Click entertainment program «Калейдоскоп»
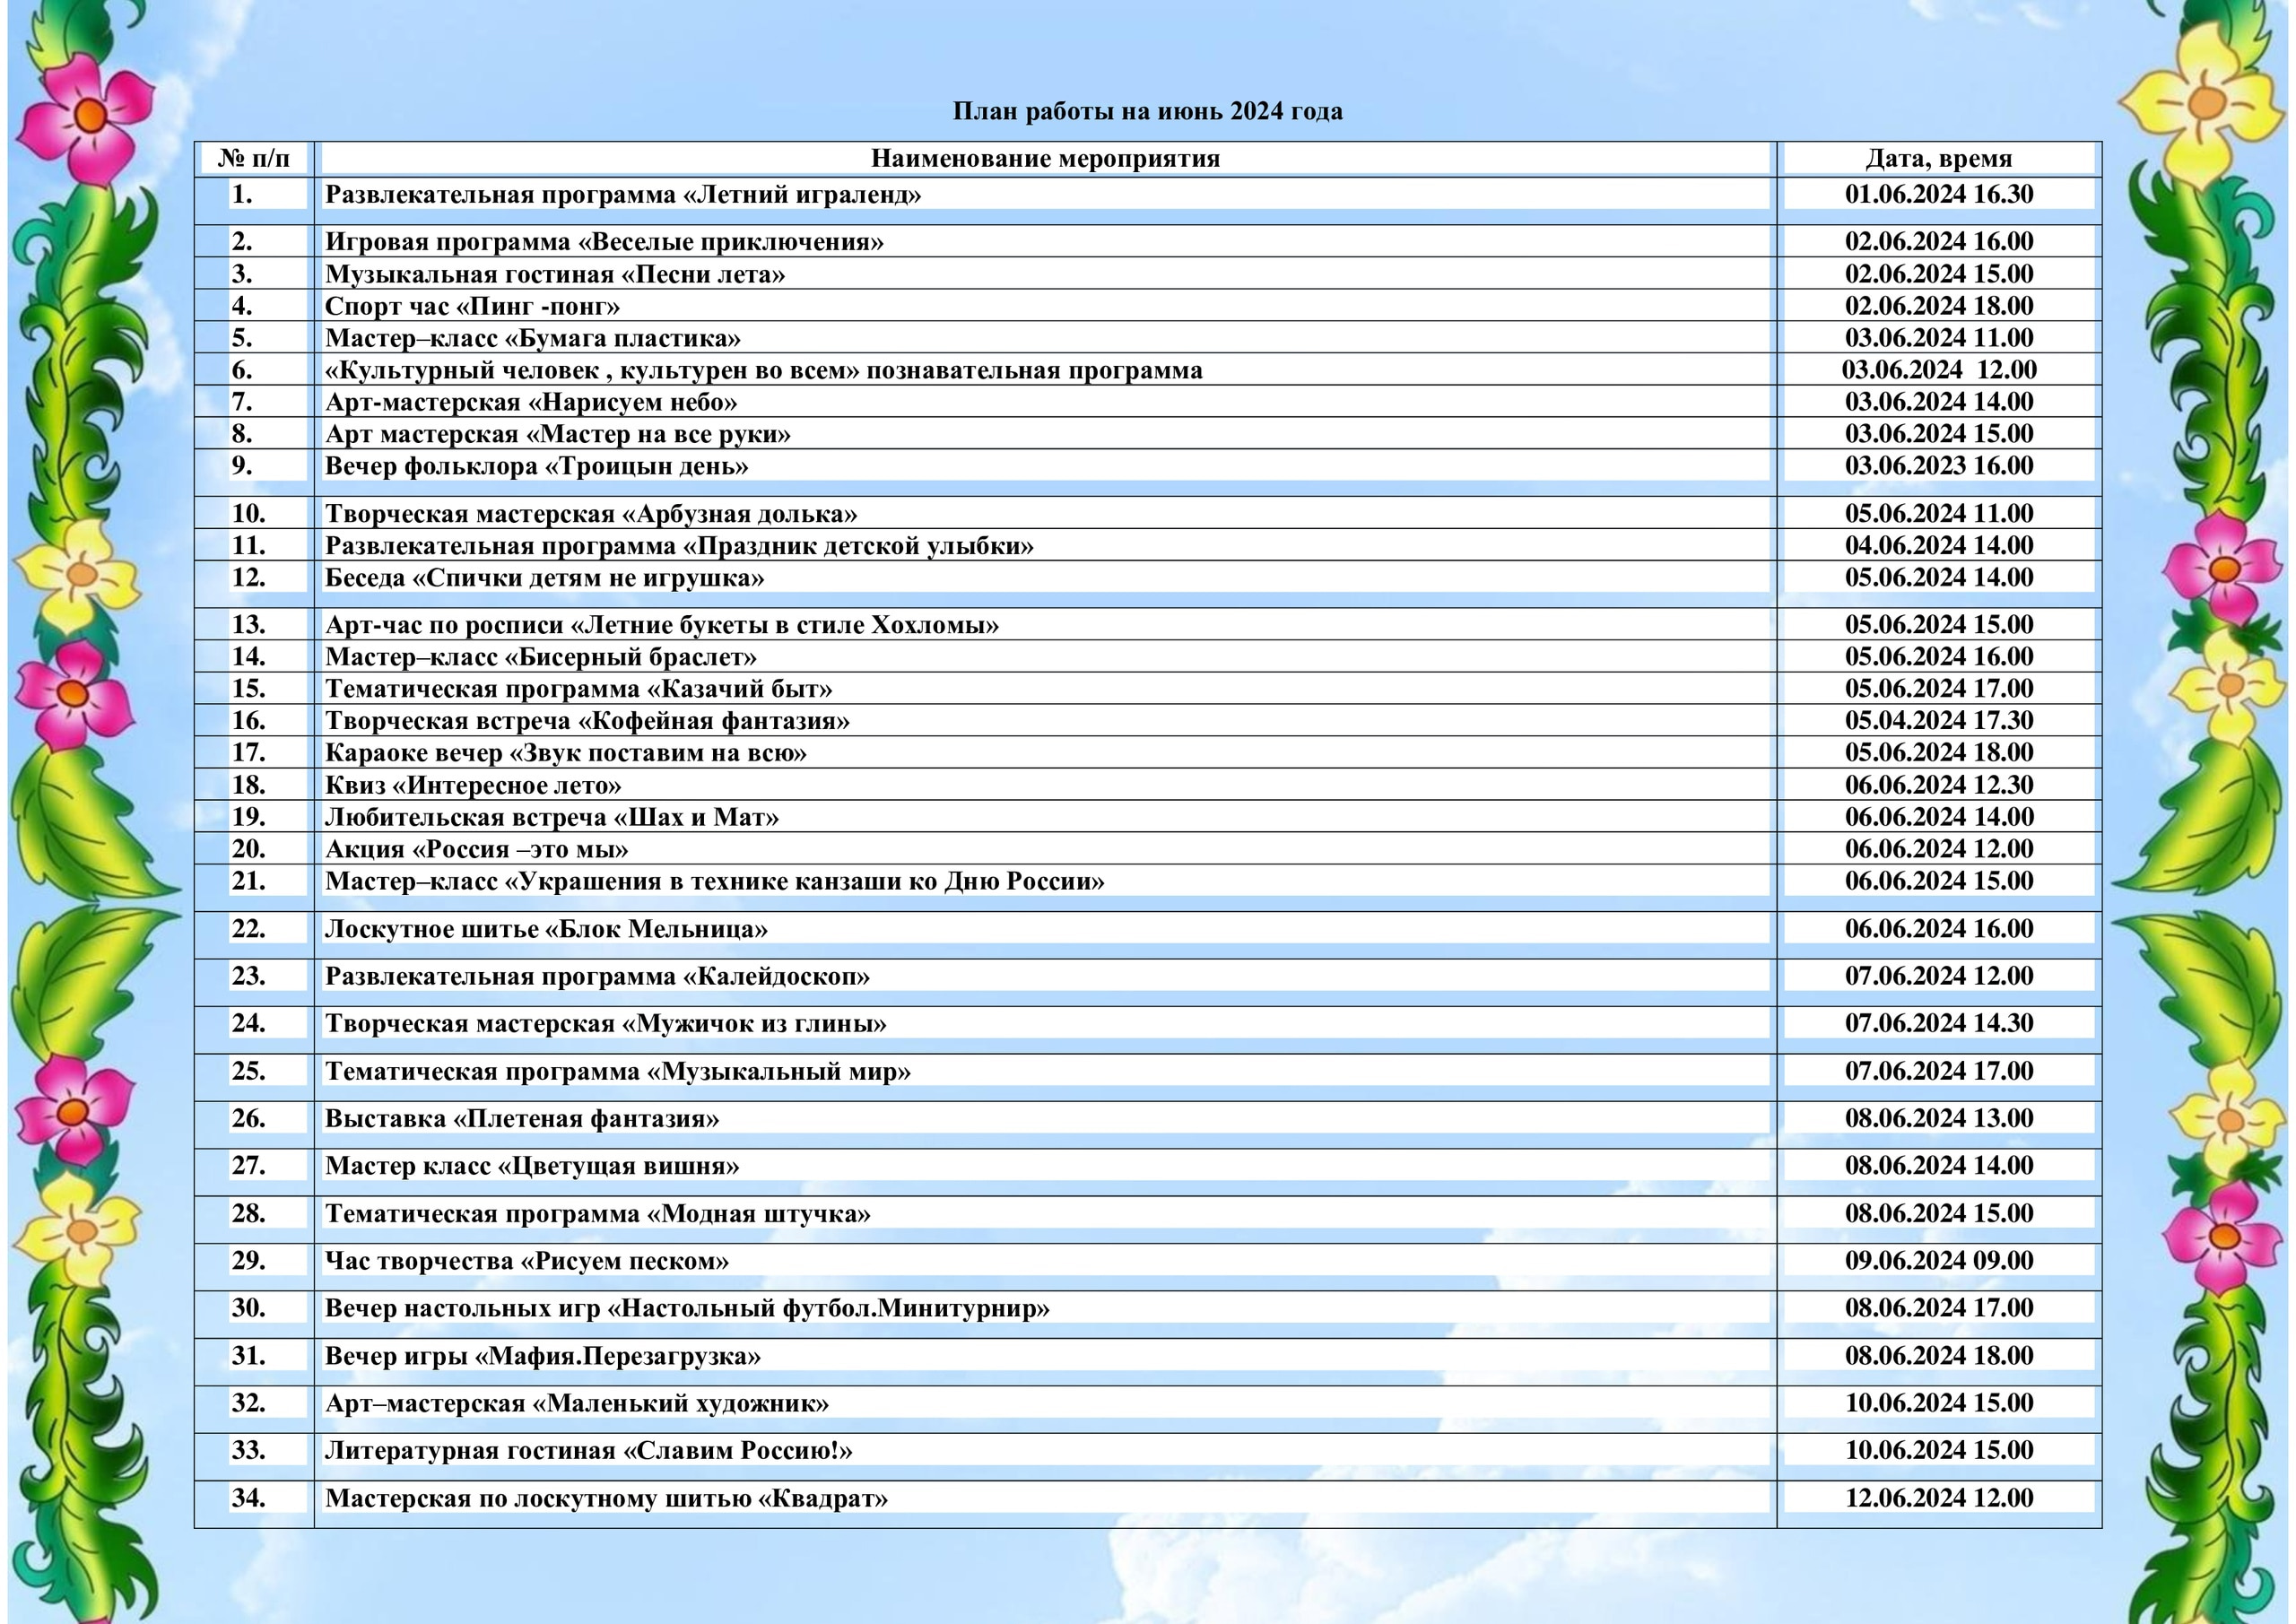2296x1624 pixels. coord(597,976)
